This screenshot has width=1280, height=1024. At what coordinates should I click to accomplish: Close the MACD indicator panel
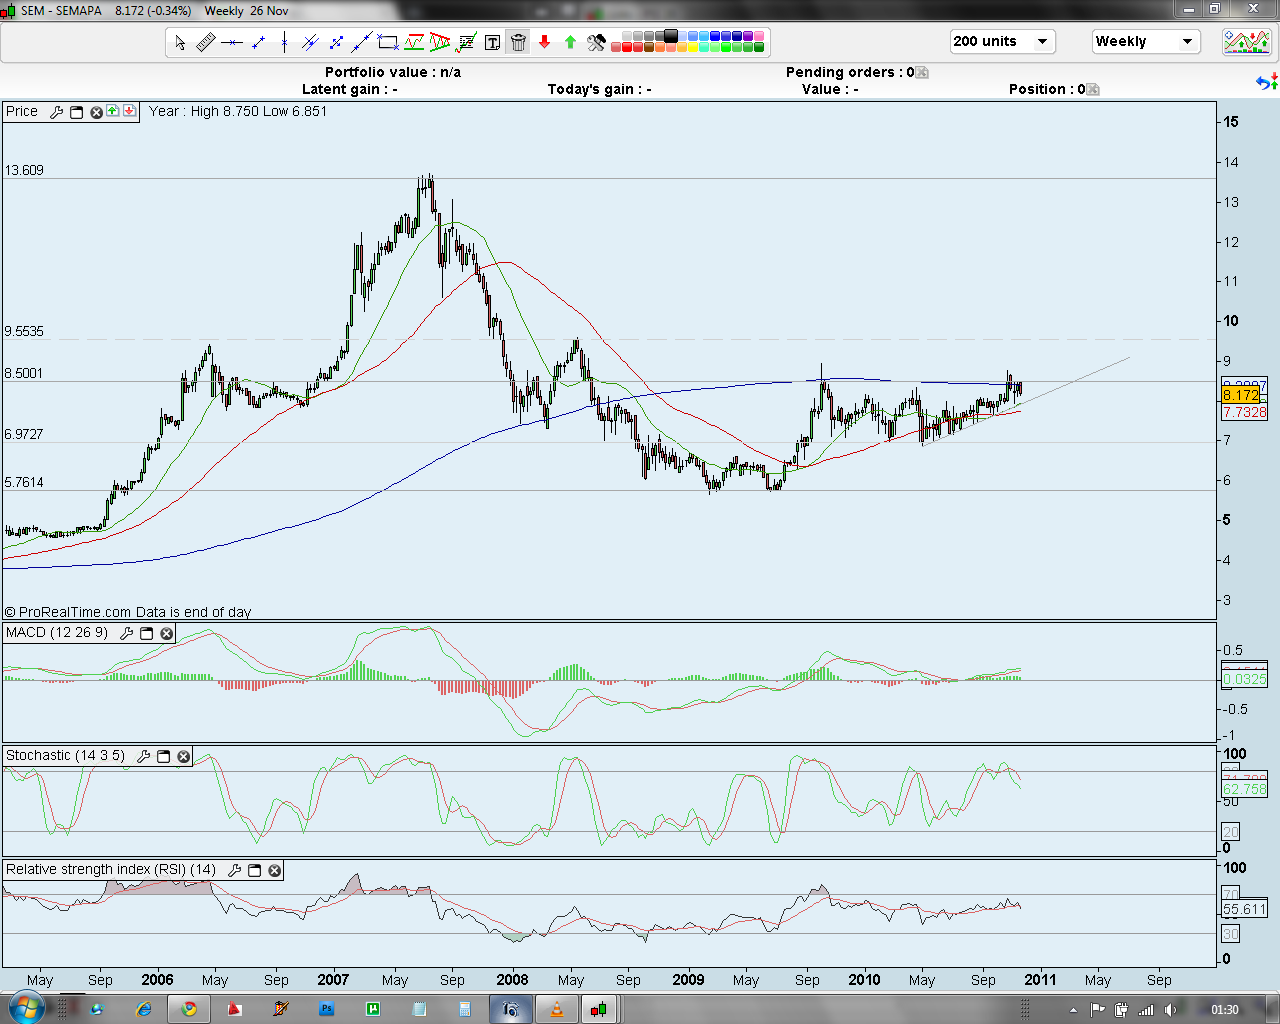[x=167, y=633]
